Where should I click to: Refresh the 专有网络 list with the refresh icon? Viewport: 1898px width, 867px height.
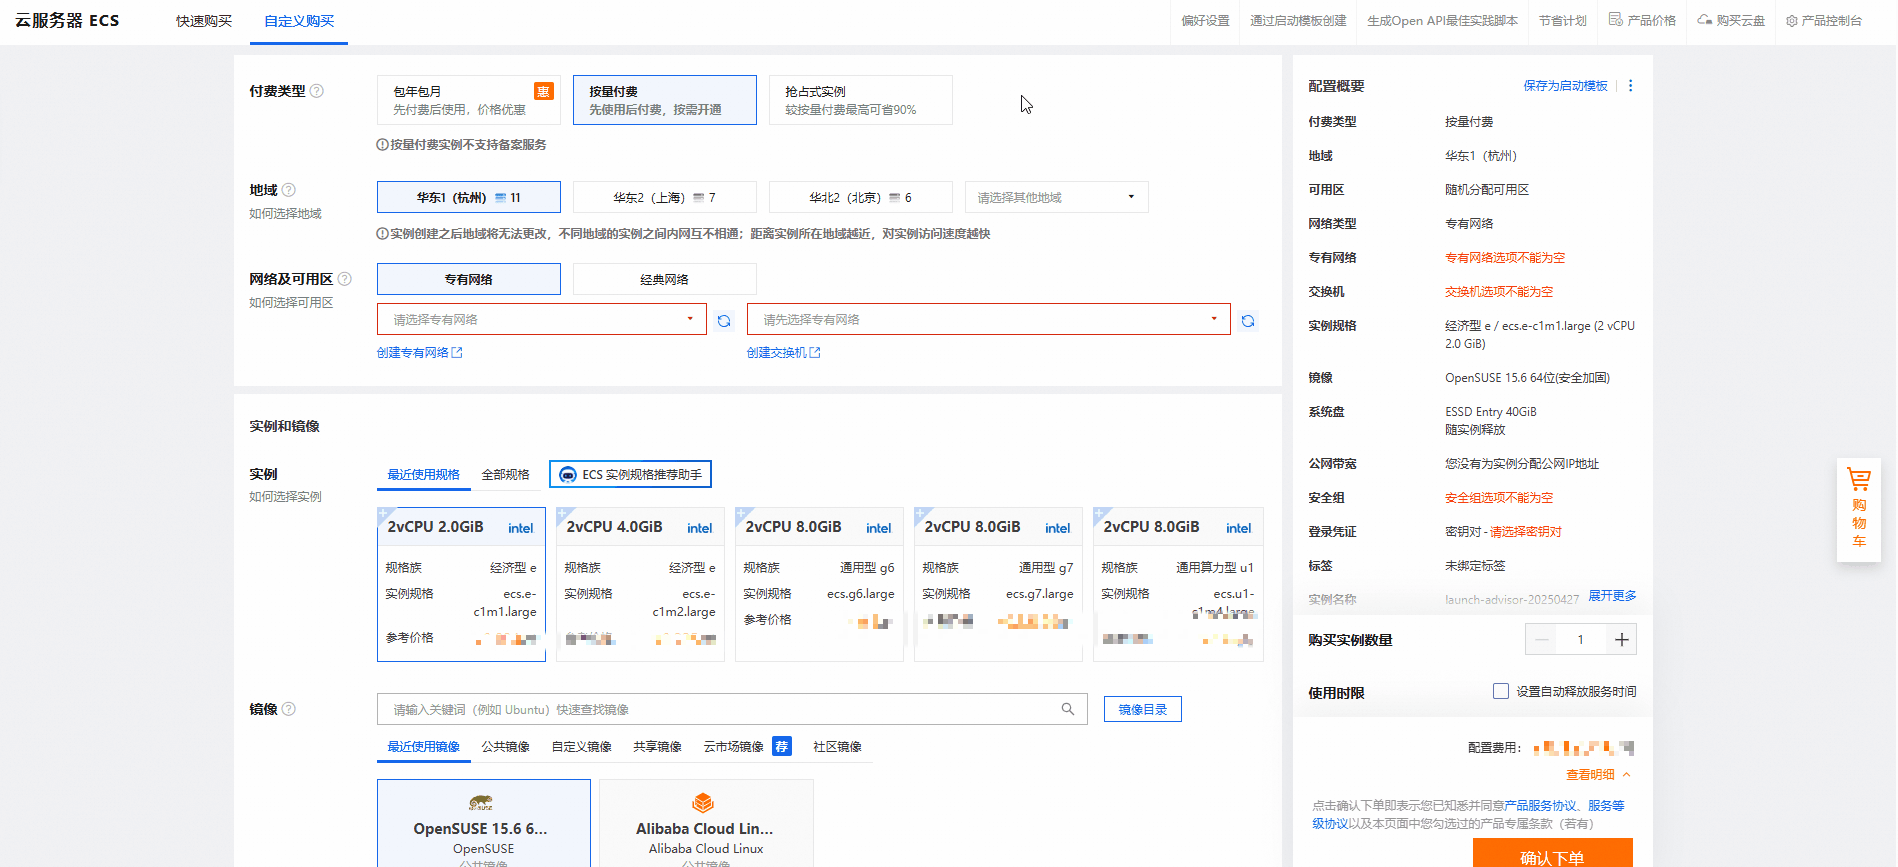tap(724, 321)
